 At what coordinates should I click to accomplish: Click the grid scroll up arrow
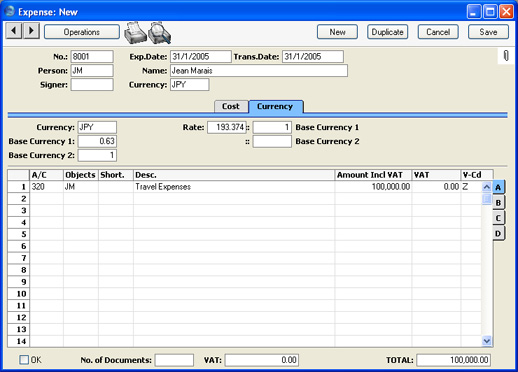click(x=487, y=187)
